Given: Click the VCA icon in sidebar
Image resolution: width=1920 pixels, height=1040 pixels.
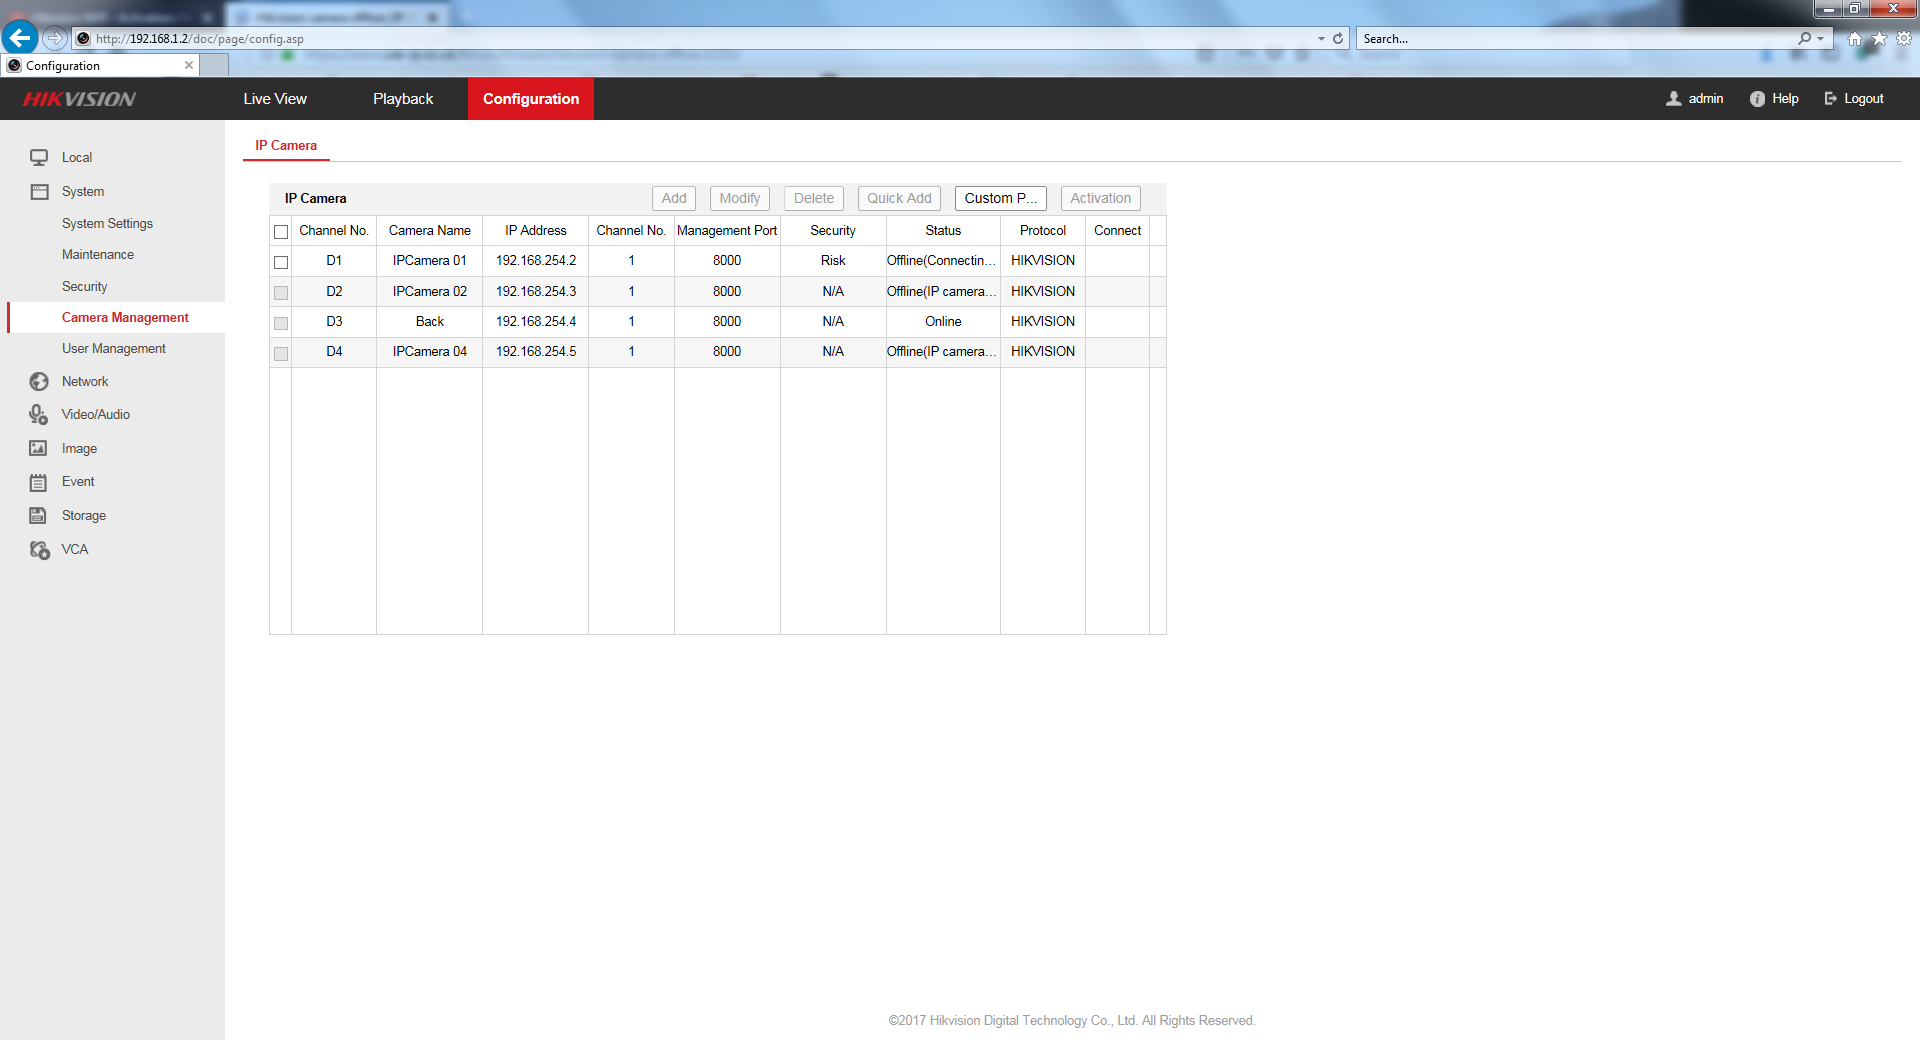Looking at the screenshot, I should click(x=39, y=549).
